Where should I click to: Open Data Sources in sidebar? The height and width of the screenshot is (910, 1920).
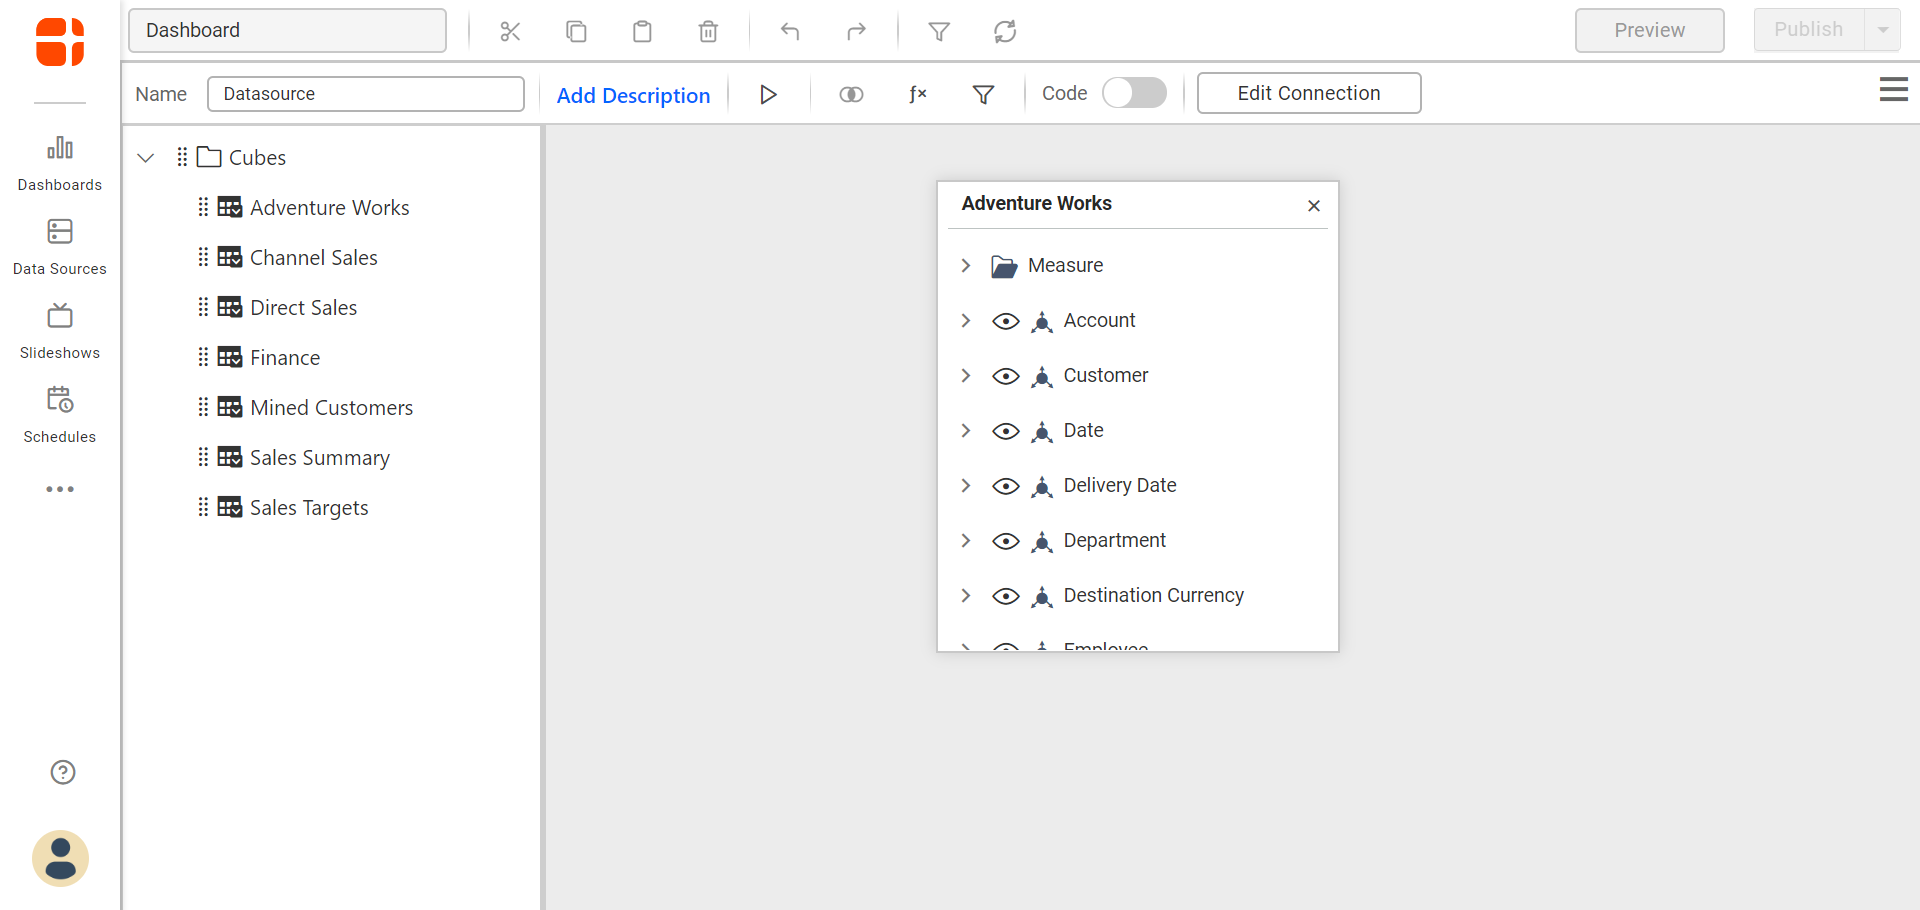coord(60,247)
